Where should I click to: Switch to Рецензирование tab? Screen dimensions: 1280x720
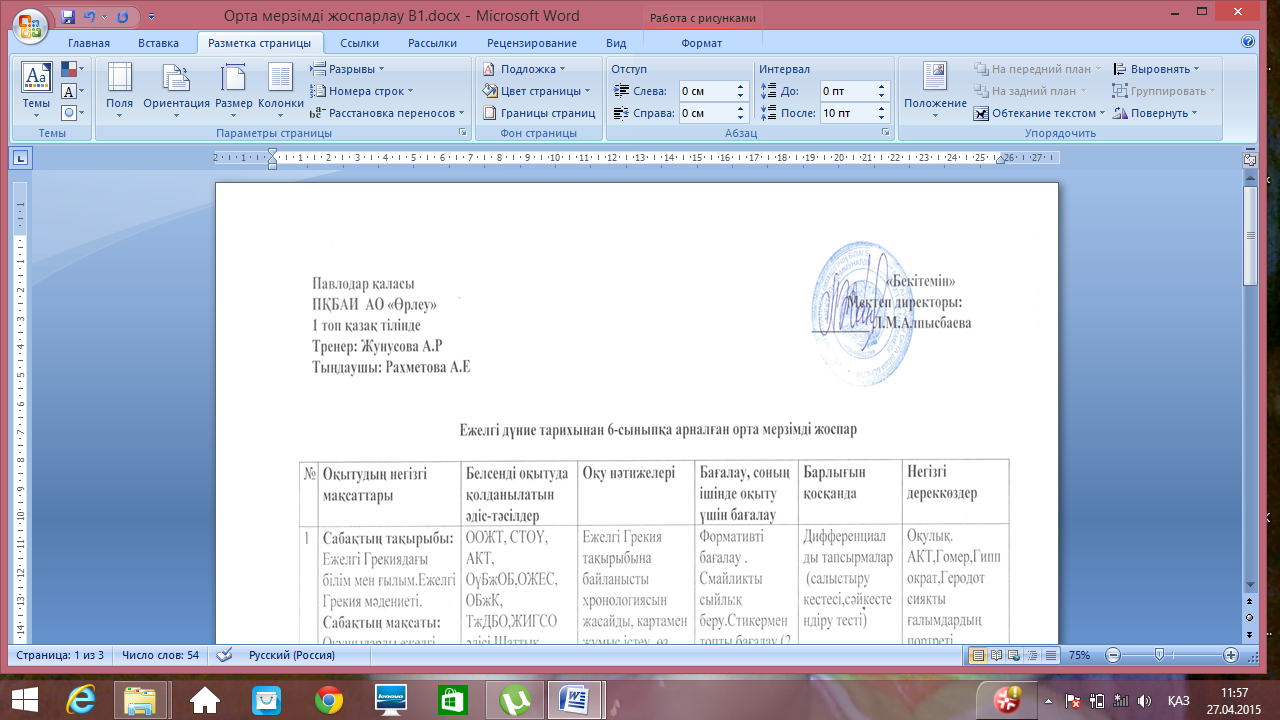coord(532,43)
